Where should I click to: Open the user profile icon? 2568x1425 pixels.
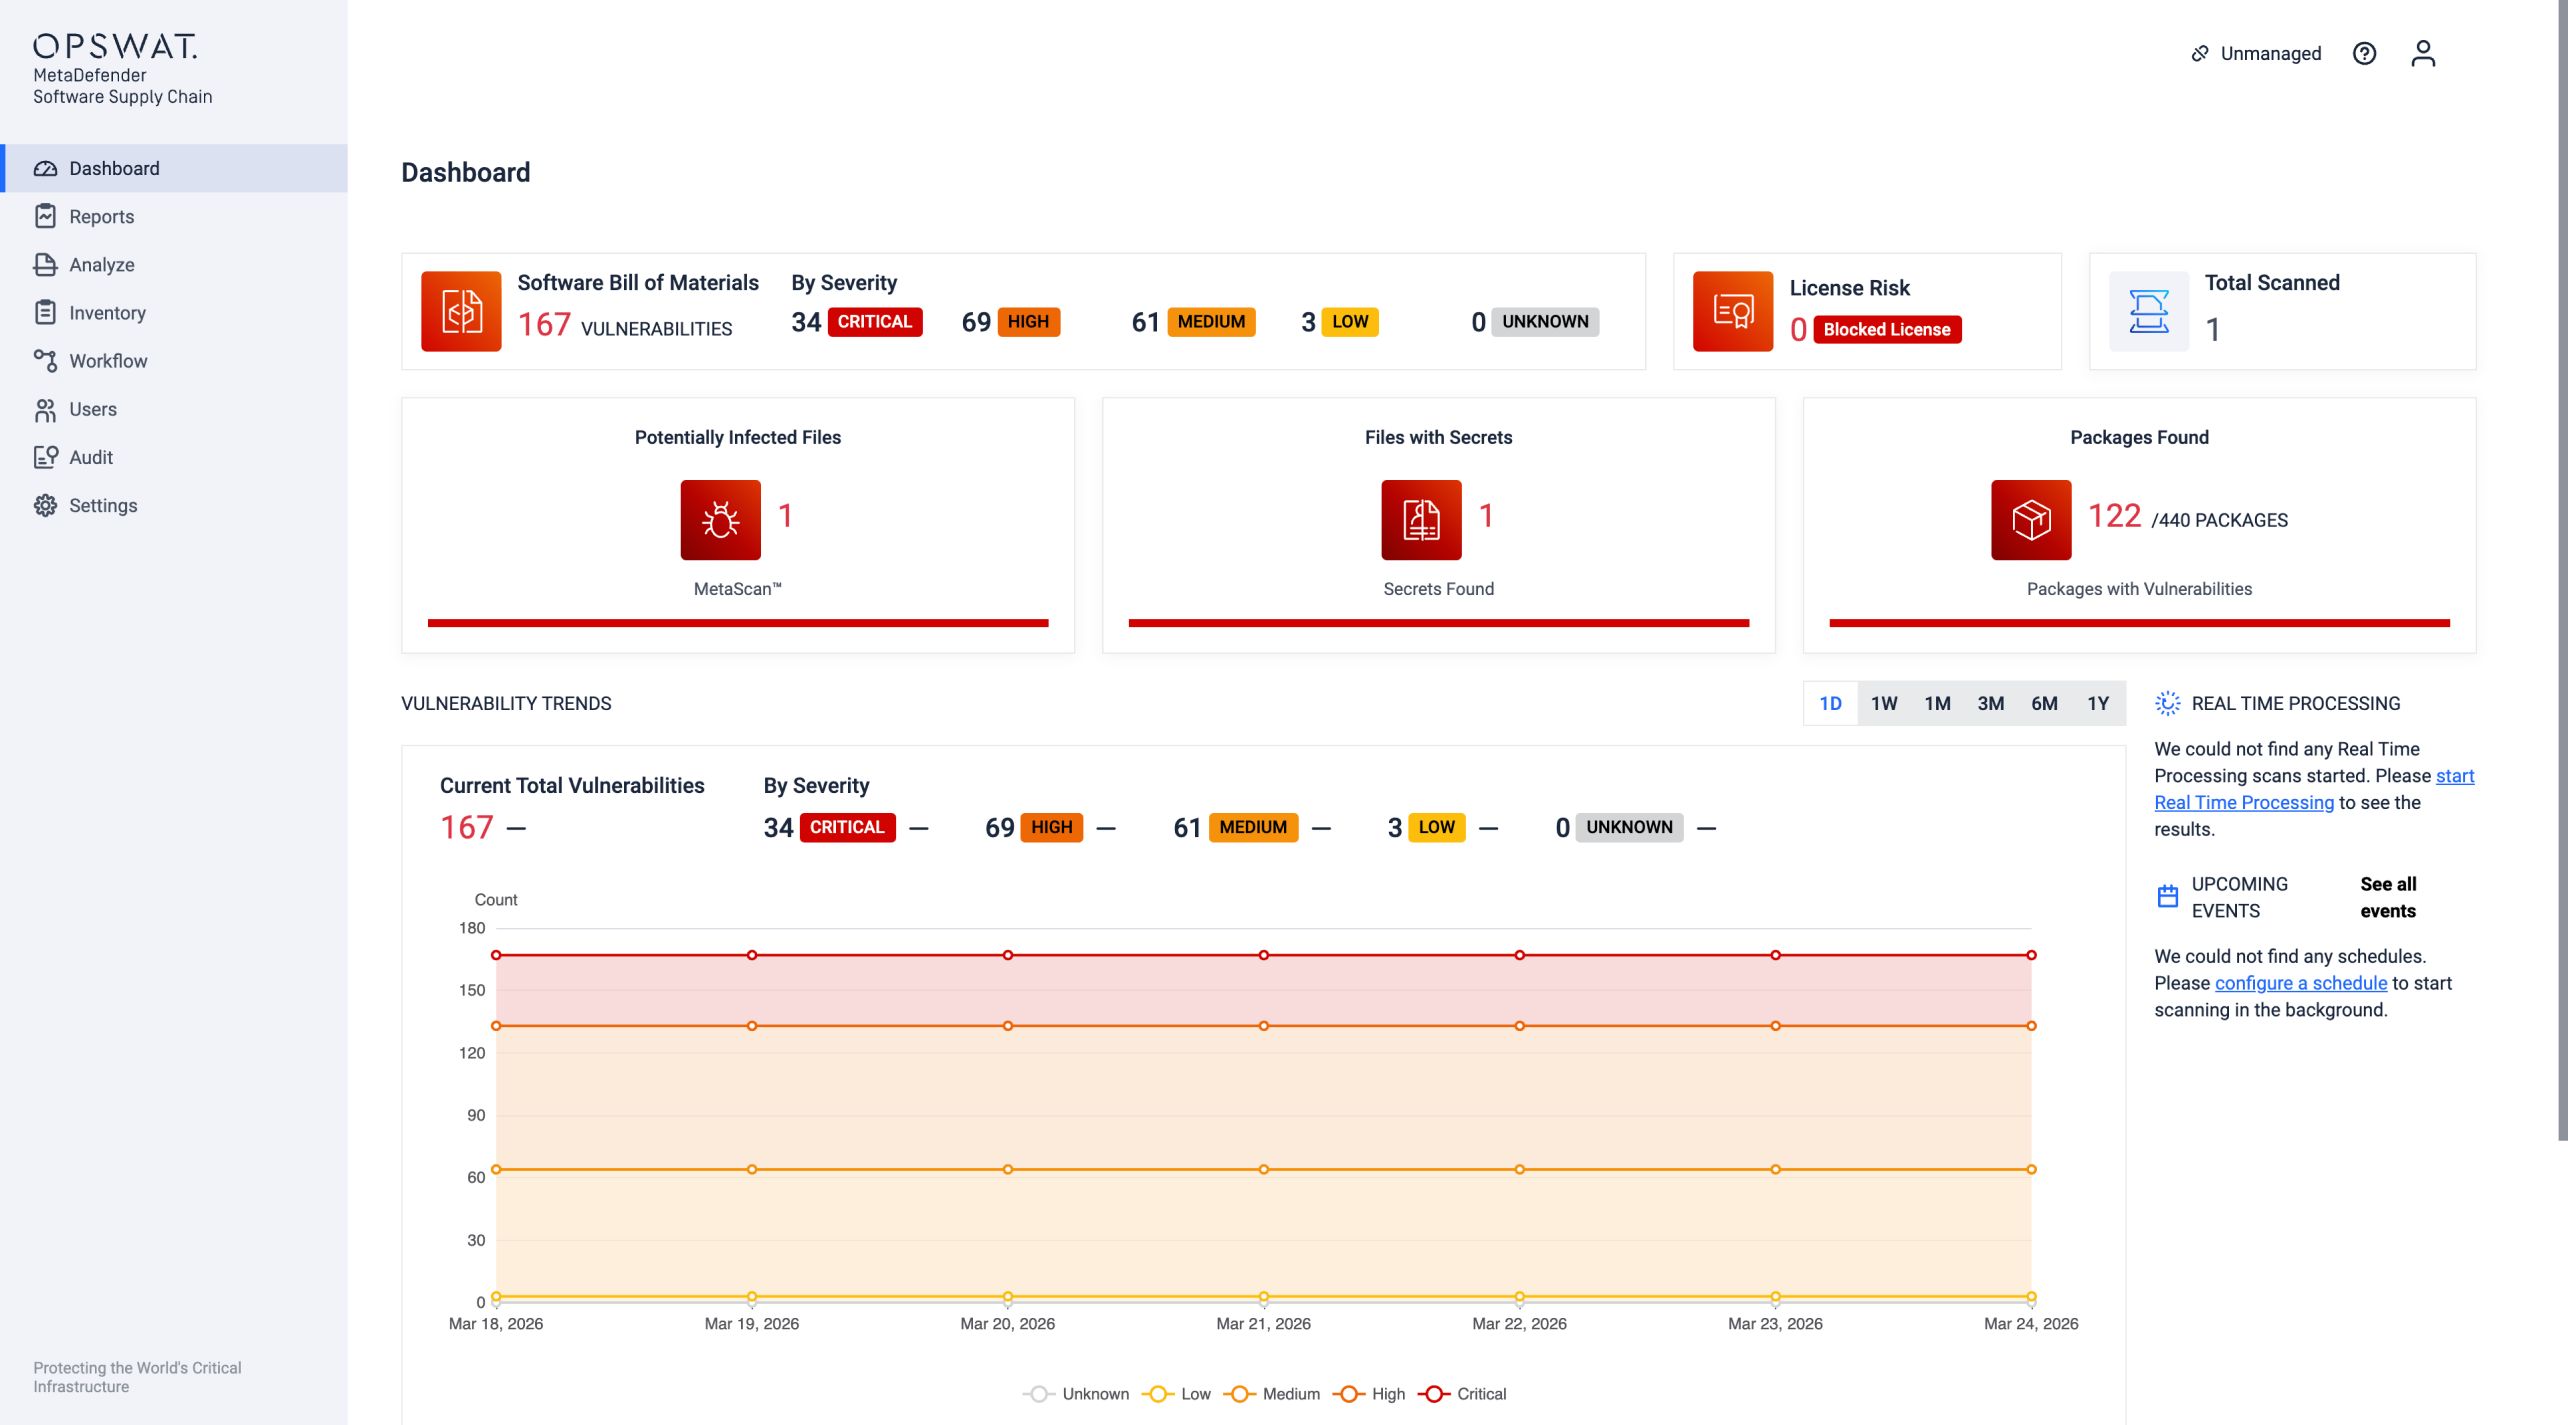point(2422,53)
